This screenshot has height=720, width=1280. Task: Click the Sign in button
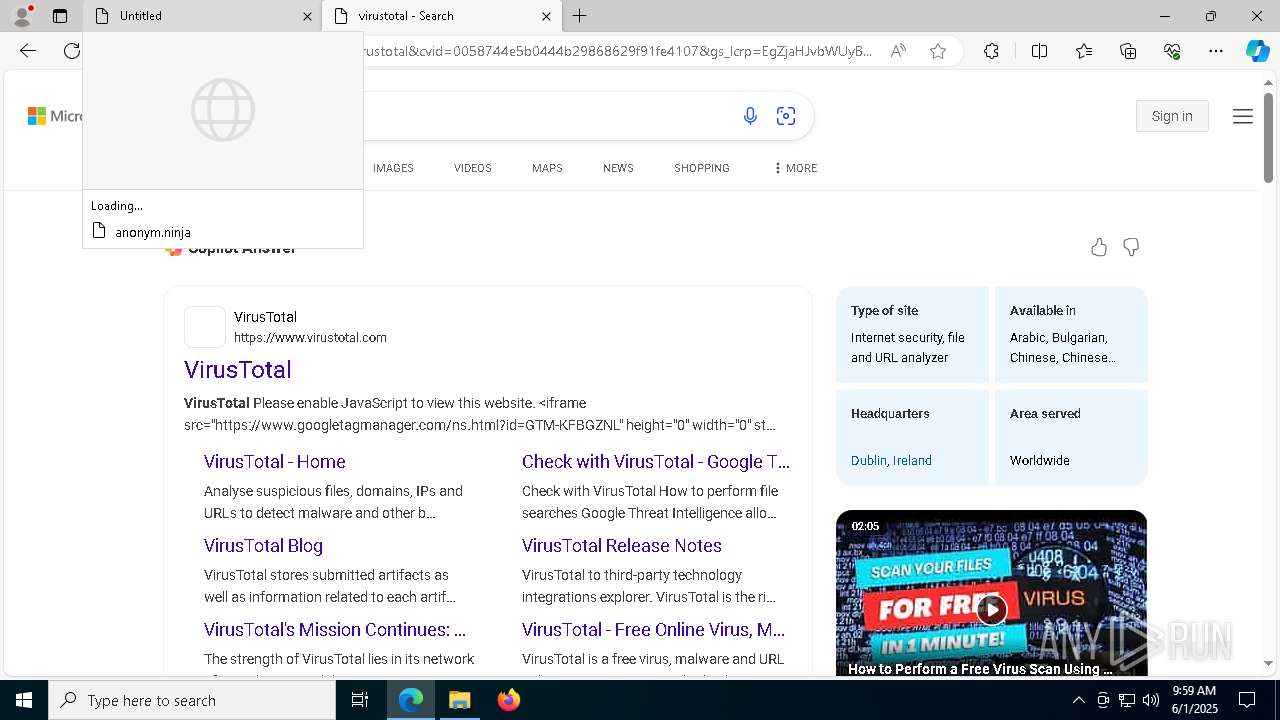click(x=1172, y=116)
